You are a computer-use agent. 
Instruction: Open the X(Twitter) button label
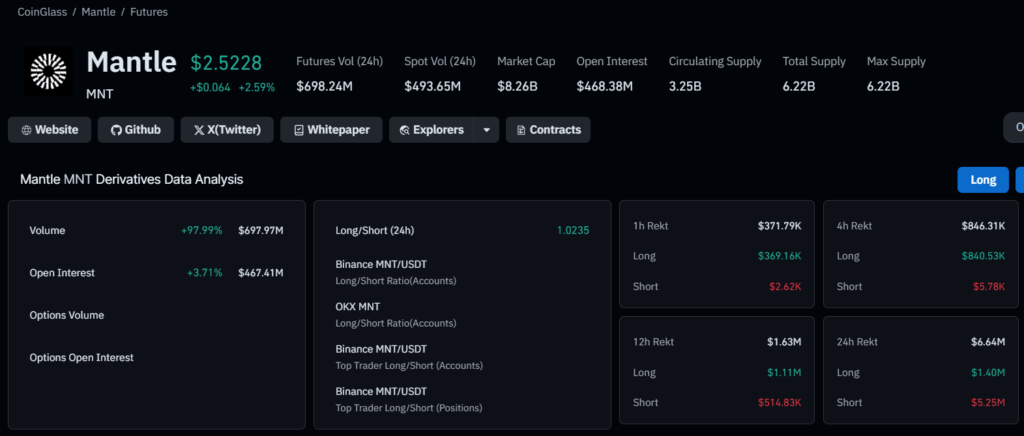pos(234,130)
